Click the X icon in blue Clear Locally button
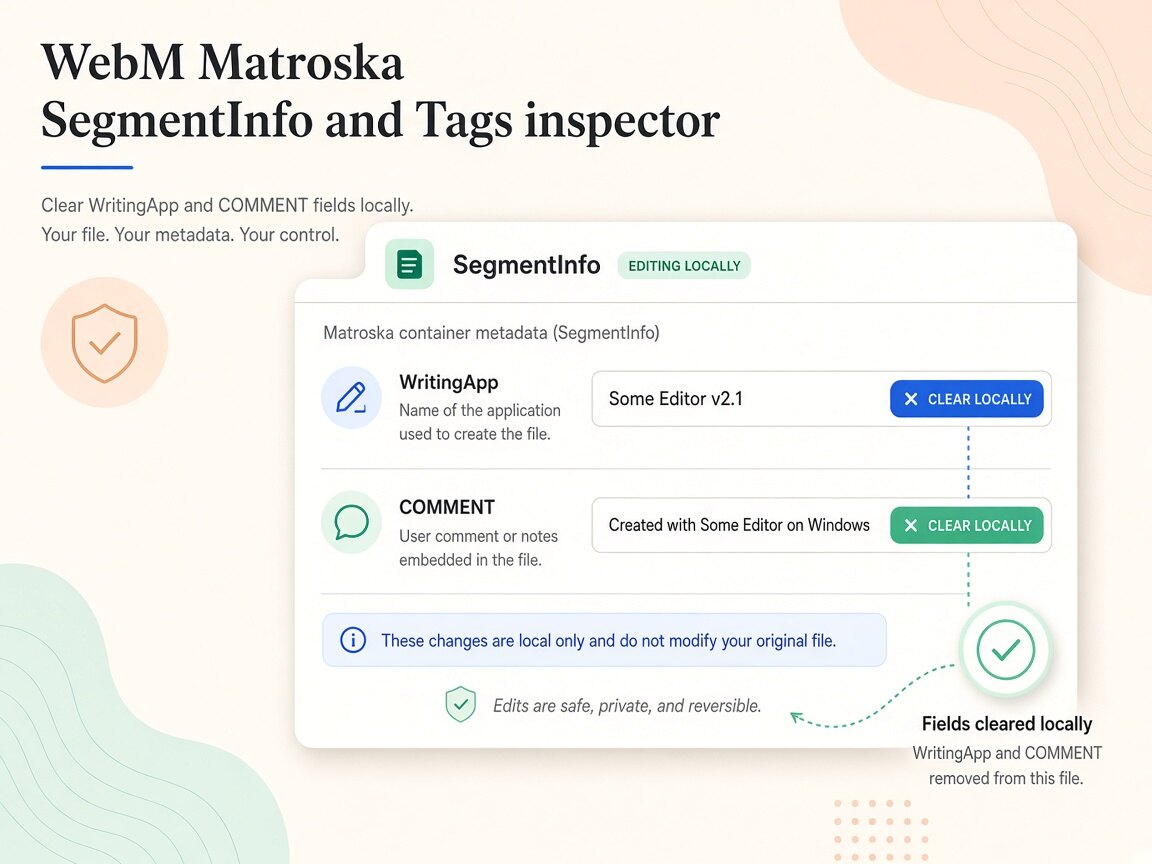 (911, 399)
